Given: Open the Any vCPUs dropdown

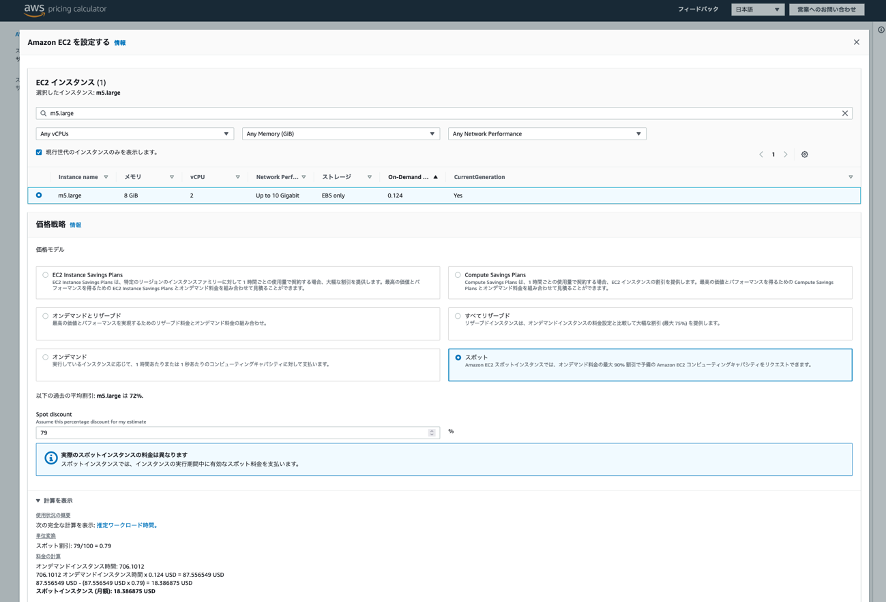Looking at the screenshot, I should click(x=135, y=134).
